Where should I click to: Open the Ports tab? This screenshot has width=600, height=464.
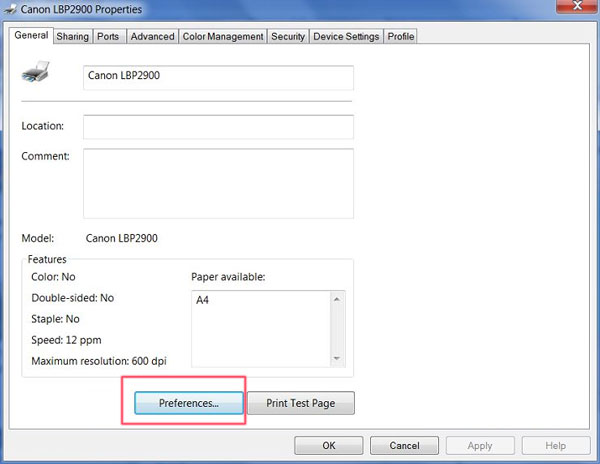coord(108,37)
